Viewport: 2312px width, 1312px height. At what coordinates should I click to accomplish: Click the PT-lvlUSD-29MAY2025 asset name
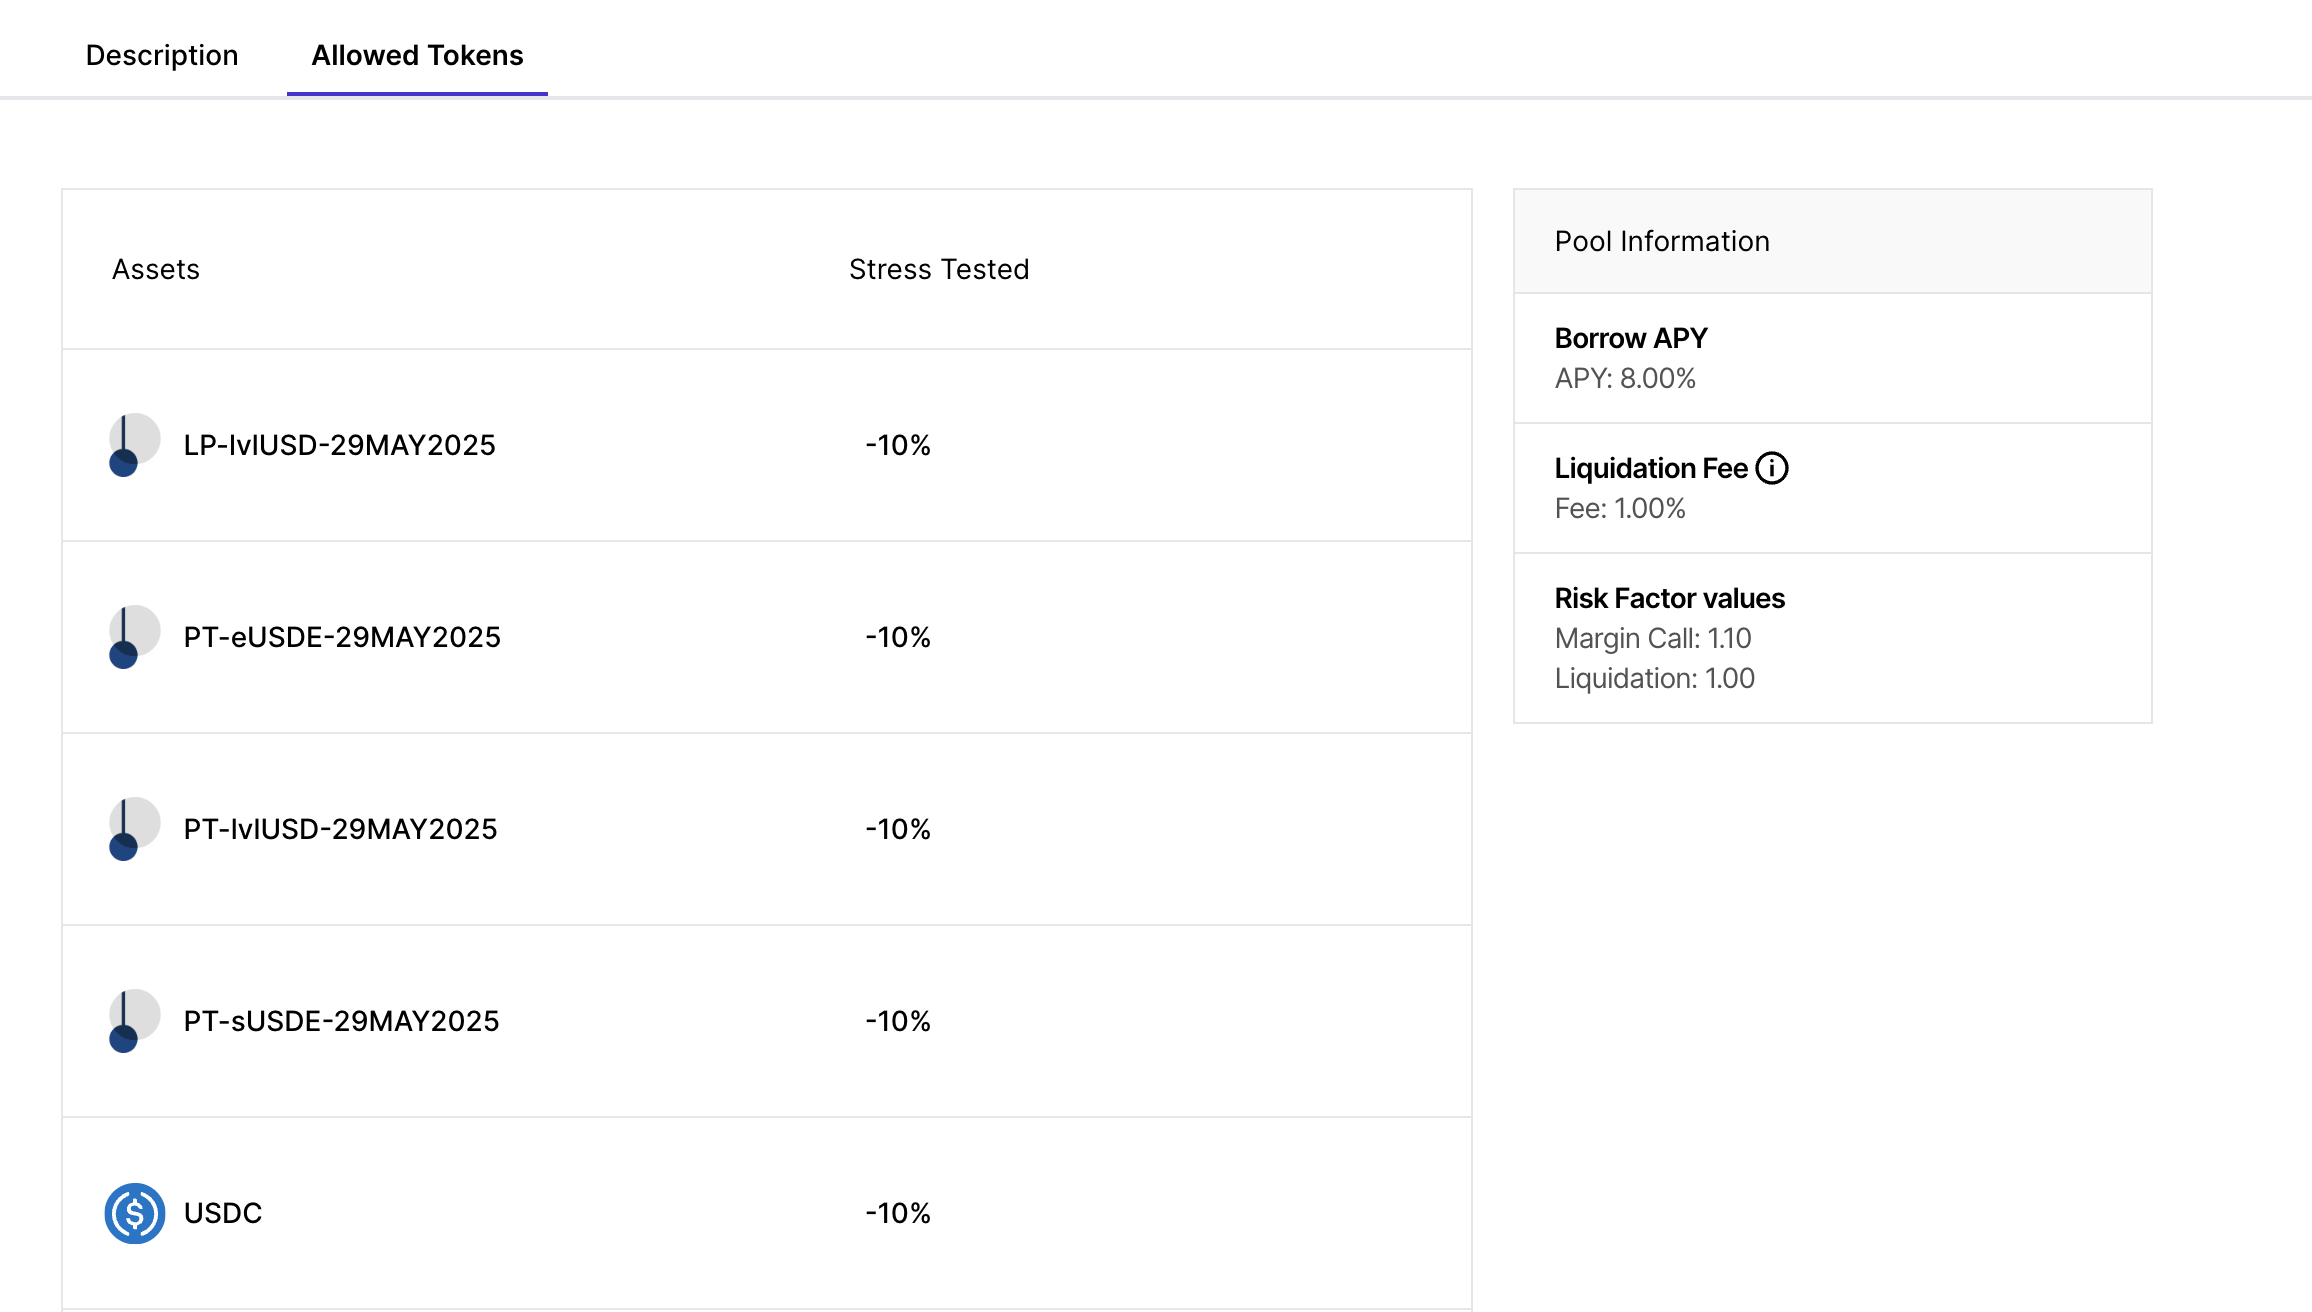coord(340,829)
